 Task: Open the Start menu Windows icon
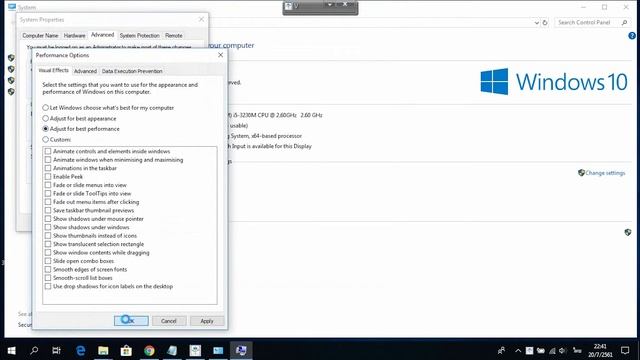pos(11,350)
